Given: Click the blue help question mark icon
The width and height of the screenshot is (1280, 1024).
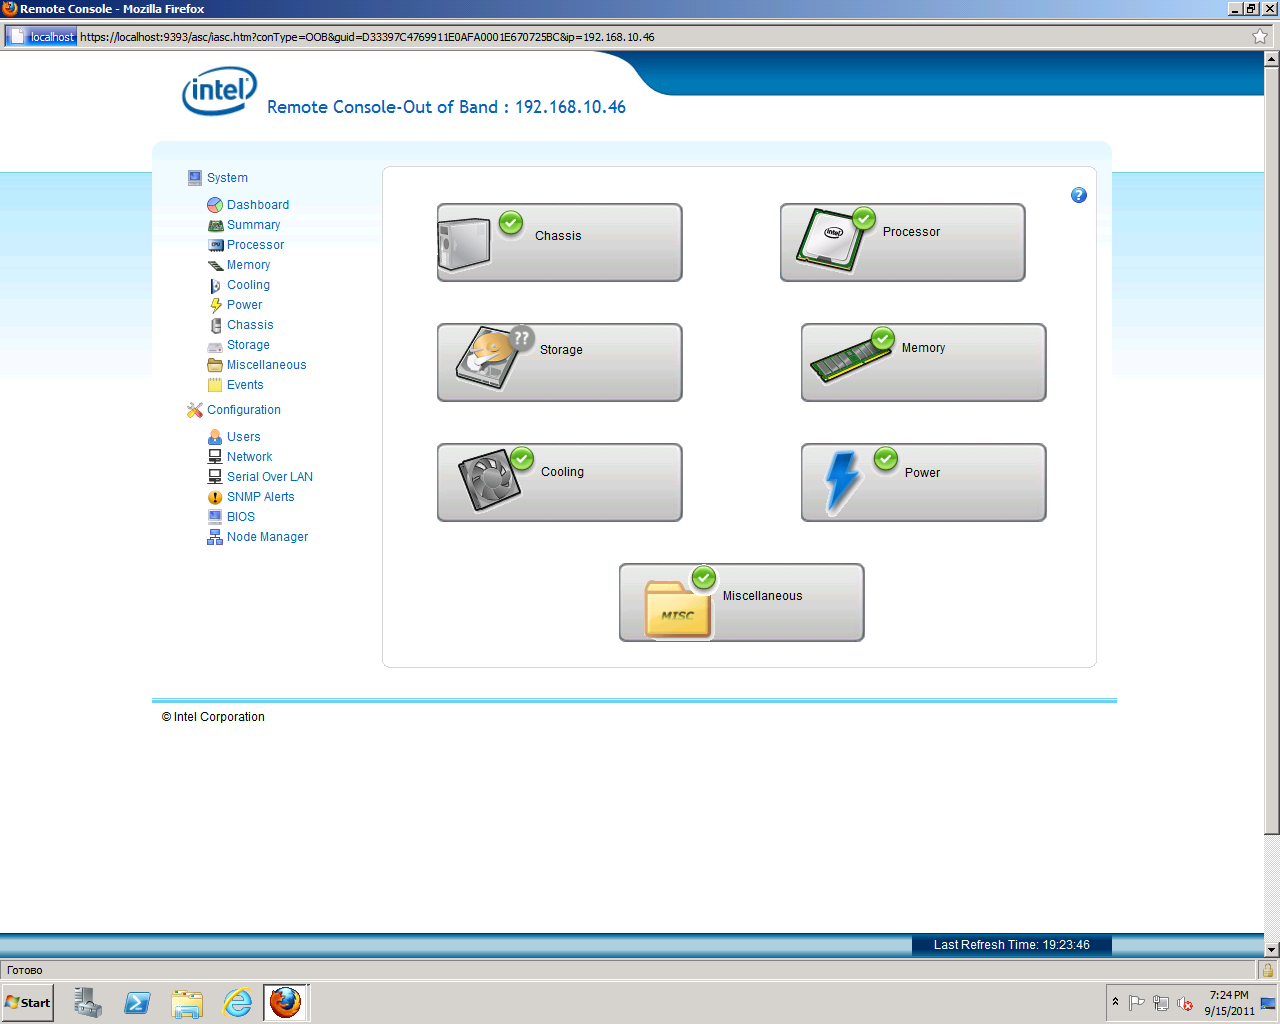Looking at the screenshot, I should click(x=1078, y=195).
